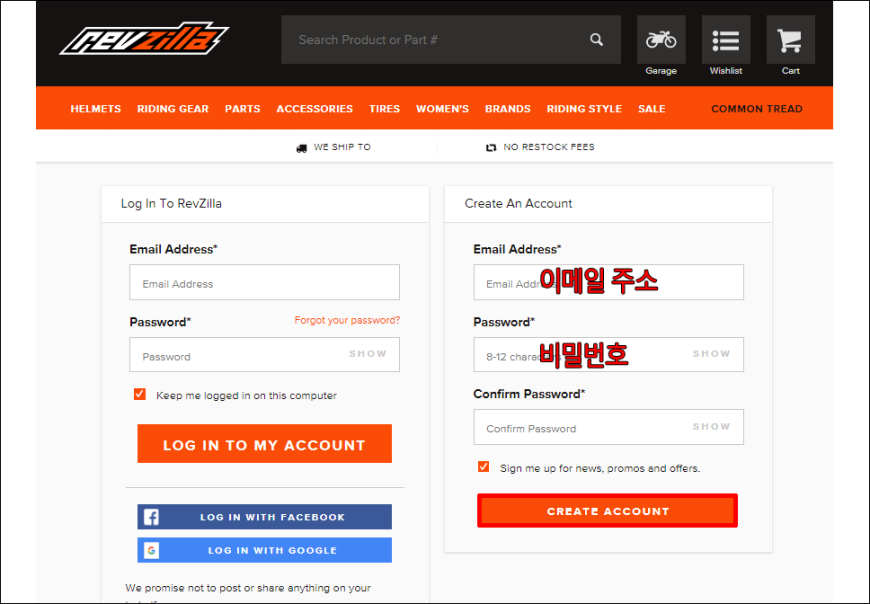
Task: Click the search magnifier icon
Action: (596, 39)
